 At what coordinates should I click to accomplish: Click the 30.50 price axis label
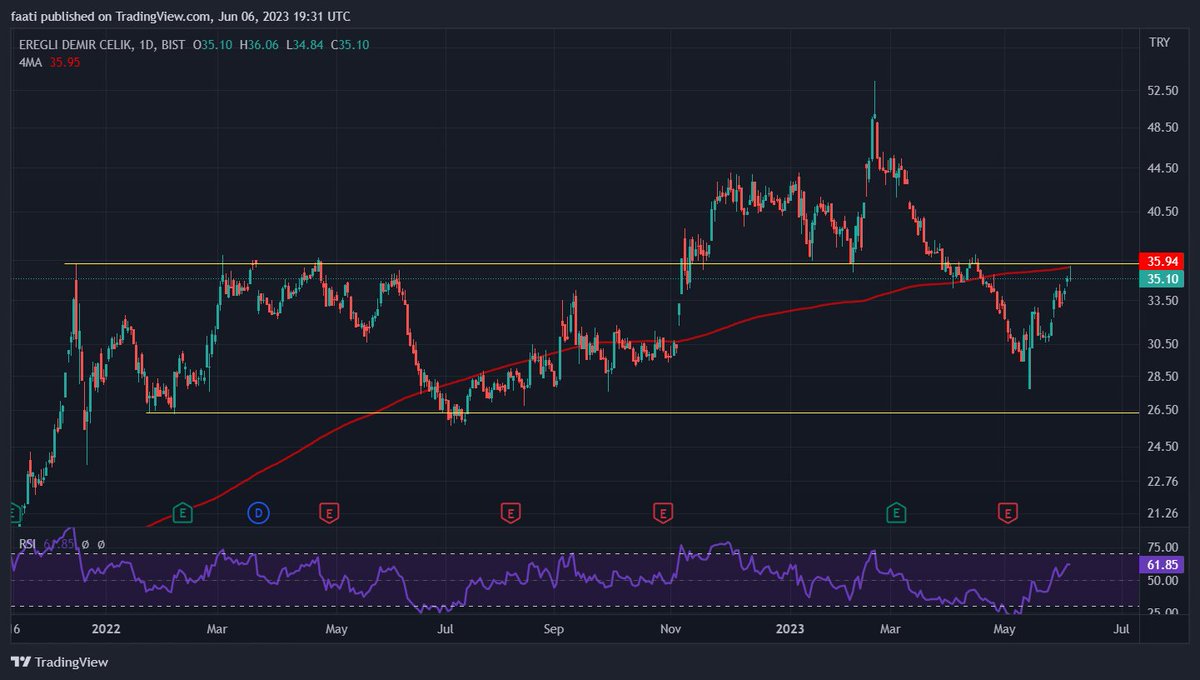(1162, 344)
